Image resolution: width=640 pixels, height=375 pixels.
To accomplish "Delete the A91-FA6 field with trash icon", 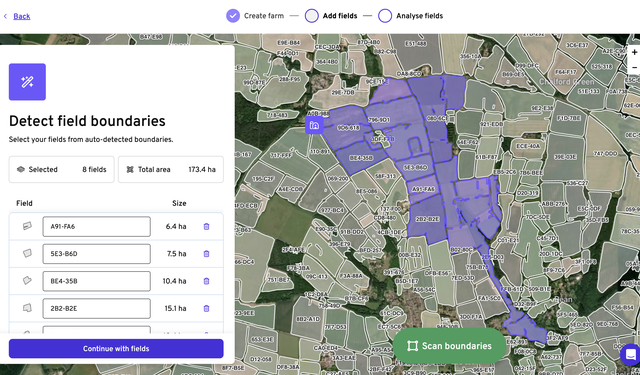I will click(x=207, y=226).
